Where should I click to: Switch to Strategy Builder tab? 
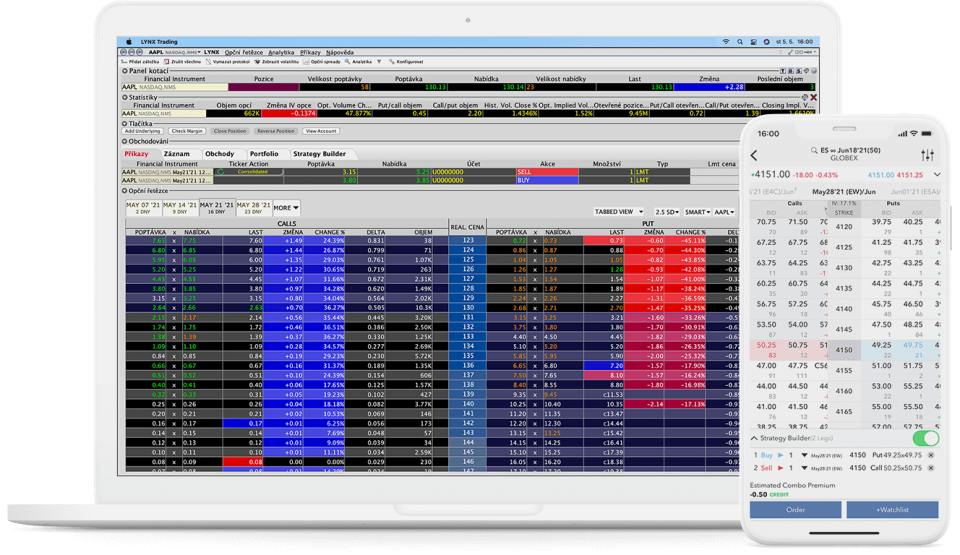320,154
